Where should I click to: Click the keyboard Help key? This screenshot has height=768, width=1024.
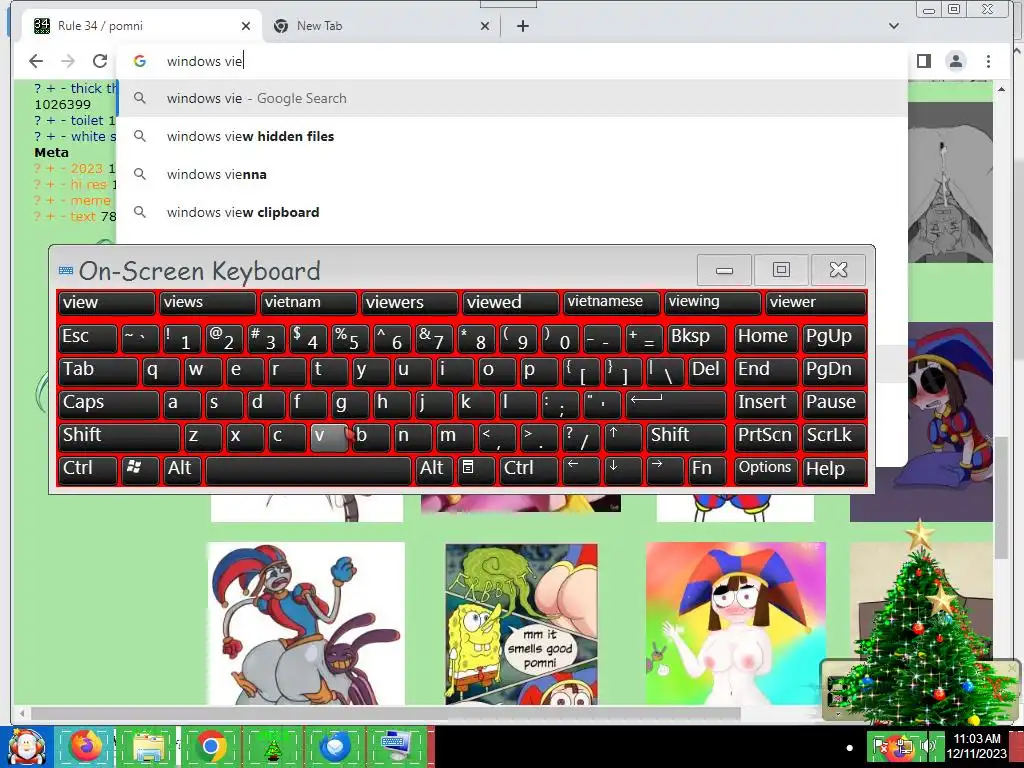pos(834,469)
